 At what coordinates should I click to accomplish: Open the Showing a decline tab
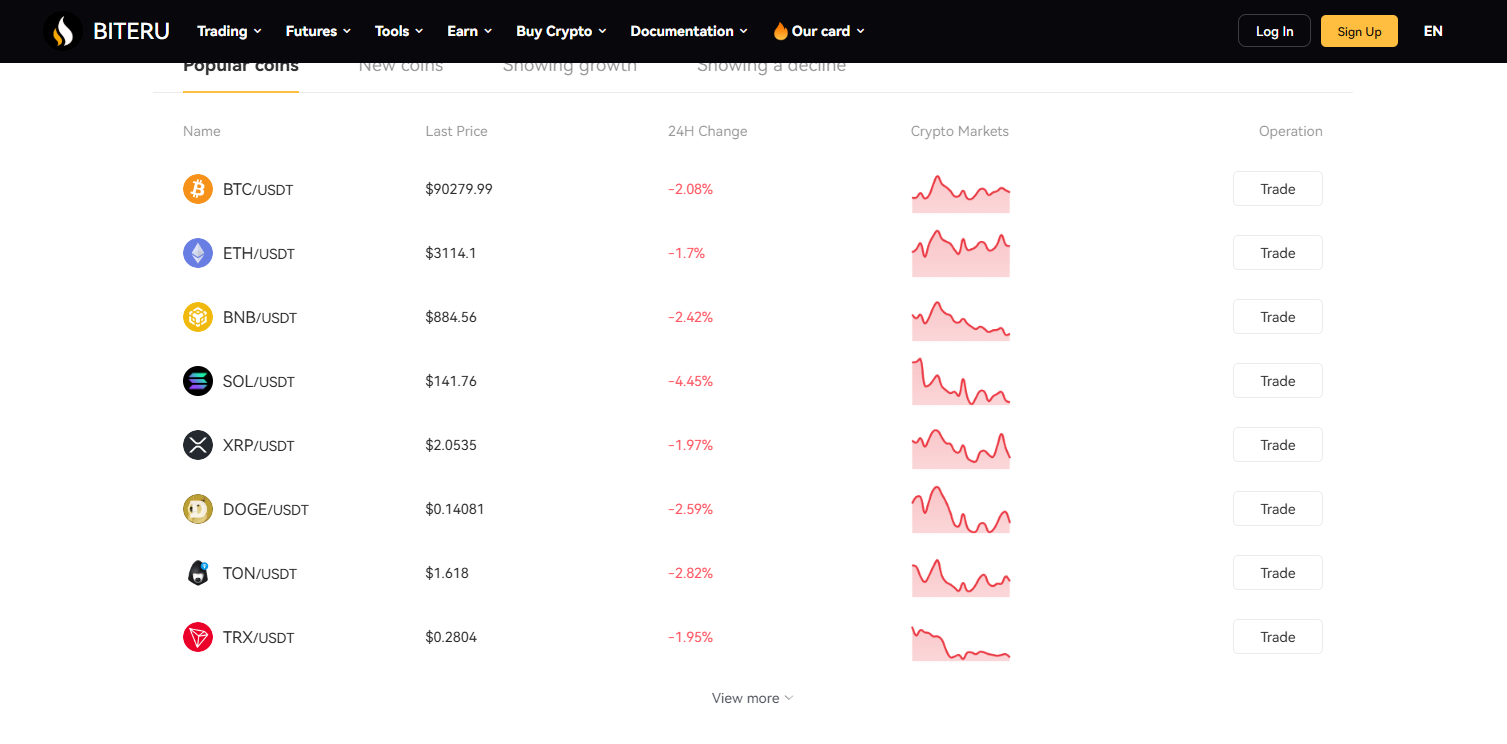pos(771,67)
